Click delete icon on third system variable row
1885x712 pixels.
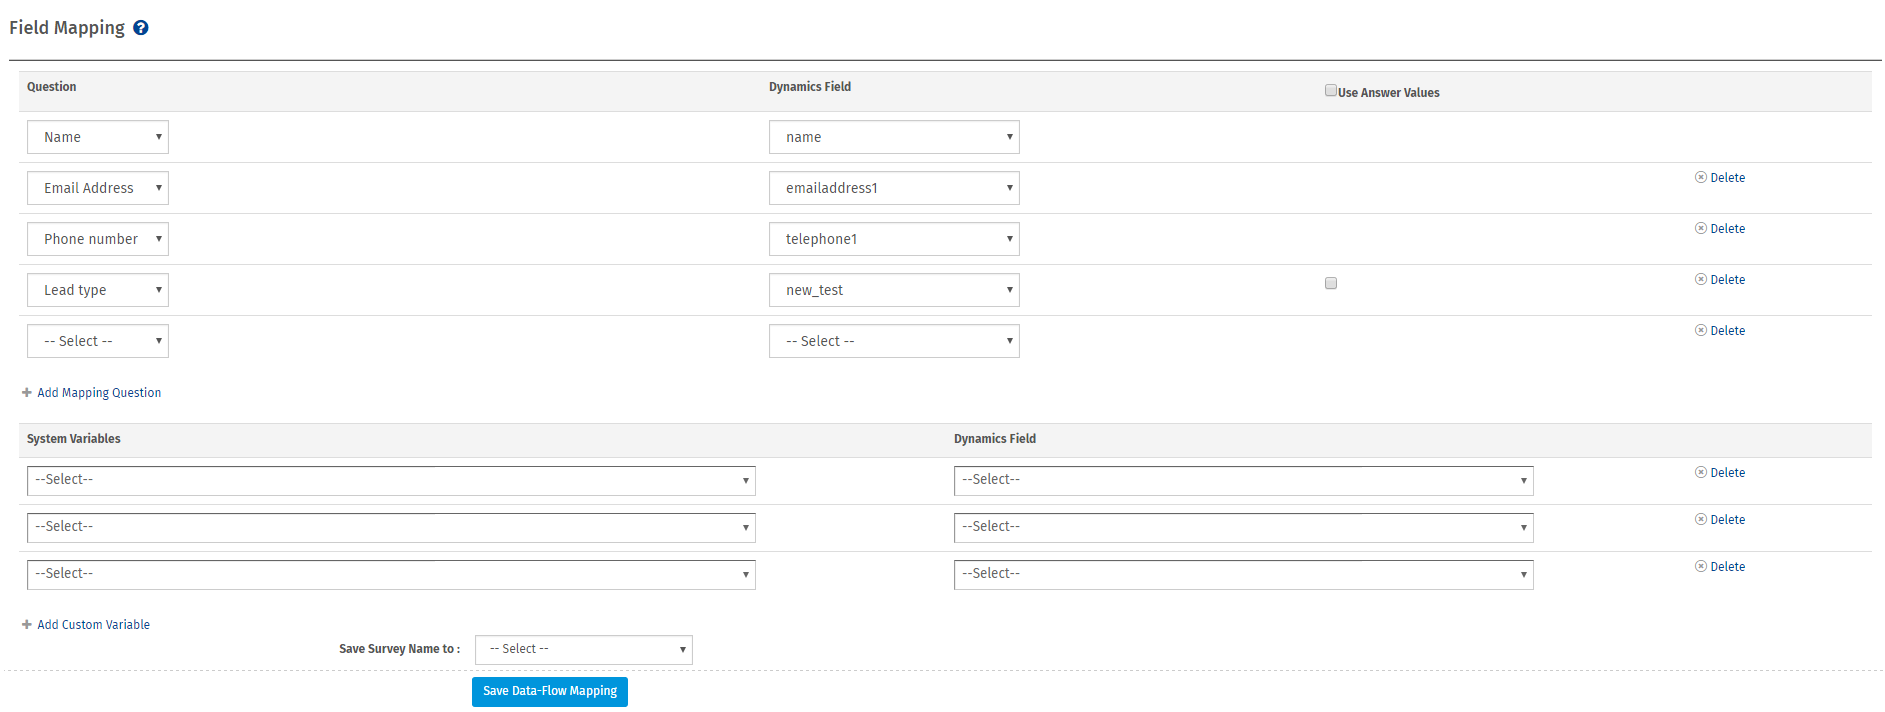1700,566
